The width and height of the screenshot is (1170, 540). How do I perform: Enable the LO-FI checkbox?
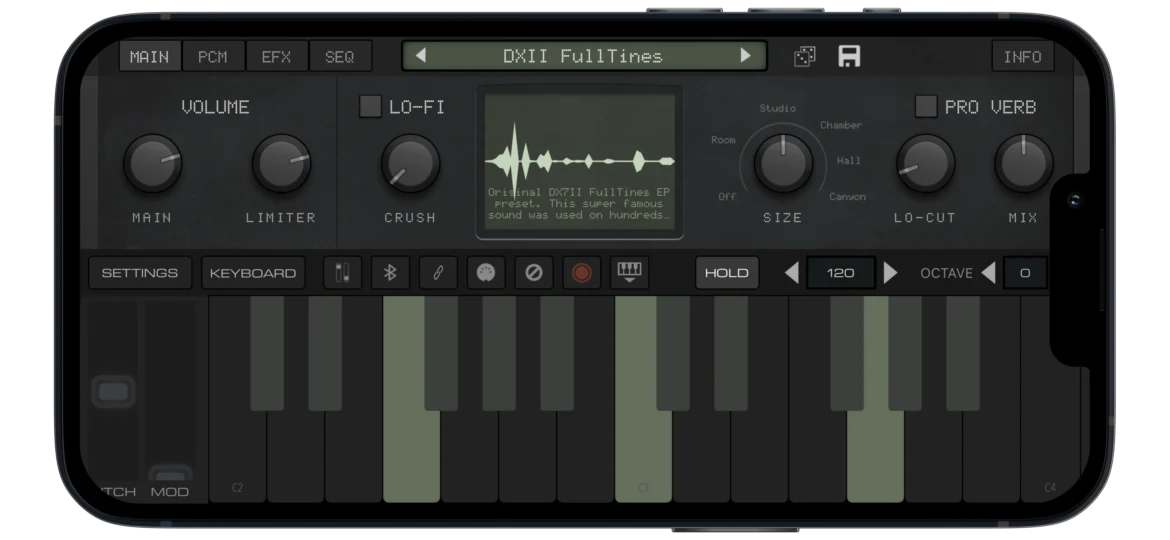370,107
